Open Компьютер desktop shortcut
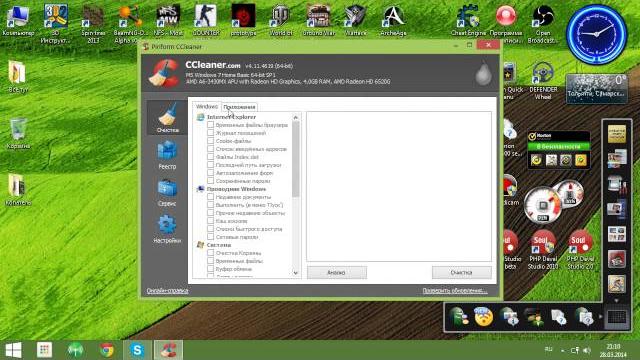Screen dimensions: 640x360 click(18, 20)
